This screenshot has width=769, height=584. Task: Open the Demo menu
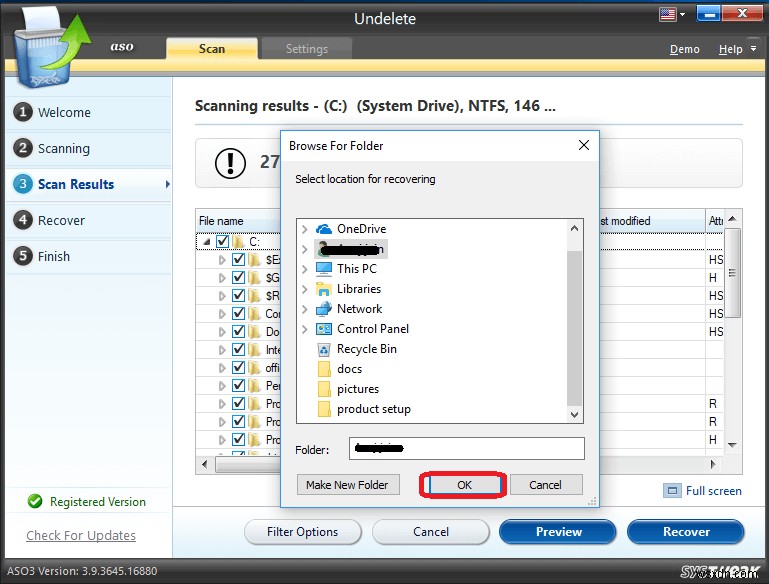(x=685, y=49)
